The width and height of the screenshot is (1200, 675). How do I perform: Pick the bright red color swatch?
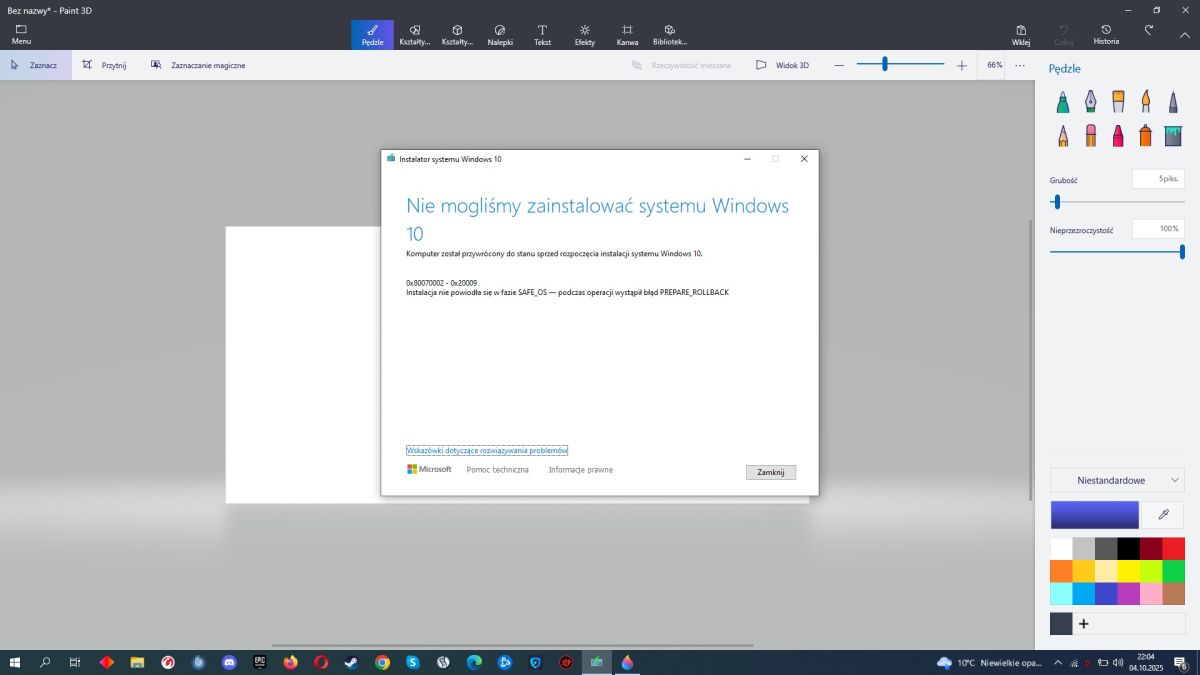[x=1174, y=548]
